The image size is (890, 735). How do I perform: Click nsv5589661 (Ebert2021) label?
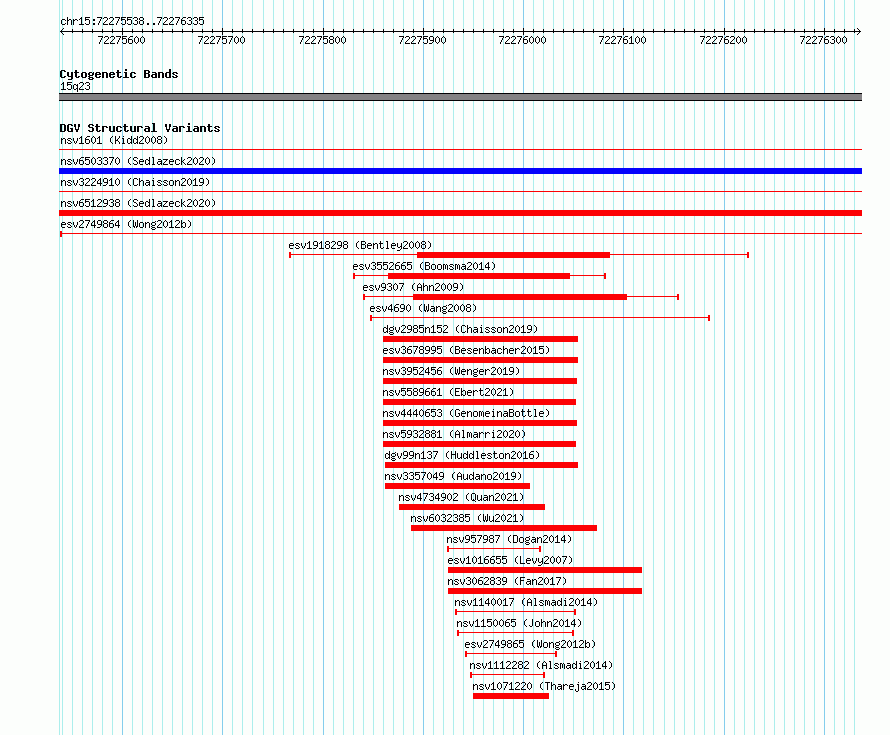448,392
